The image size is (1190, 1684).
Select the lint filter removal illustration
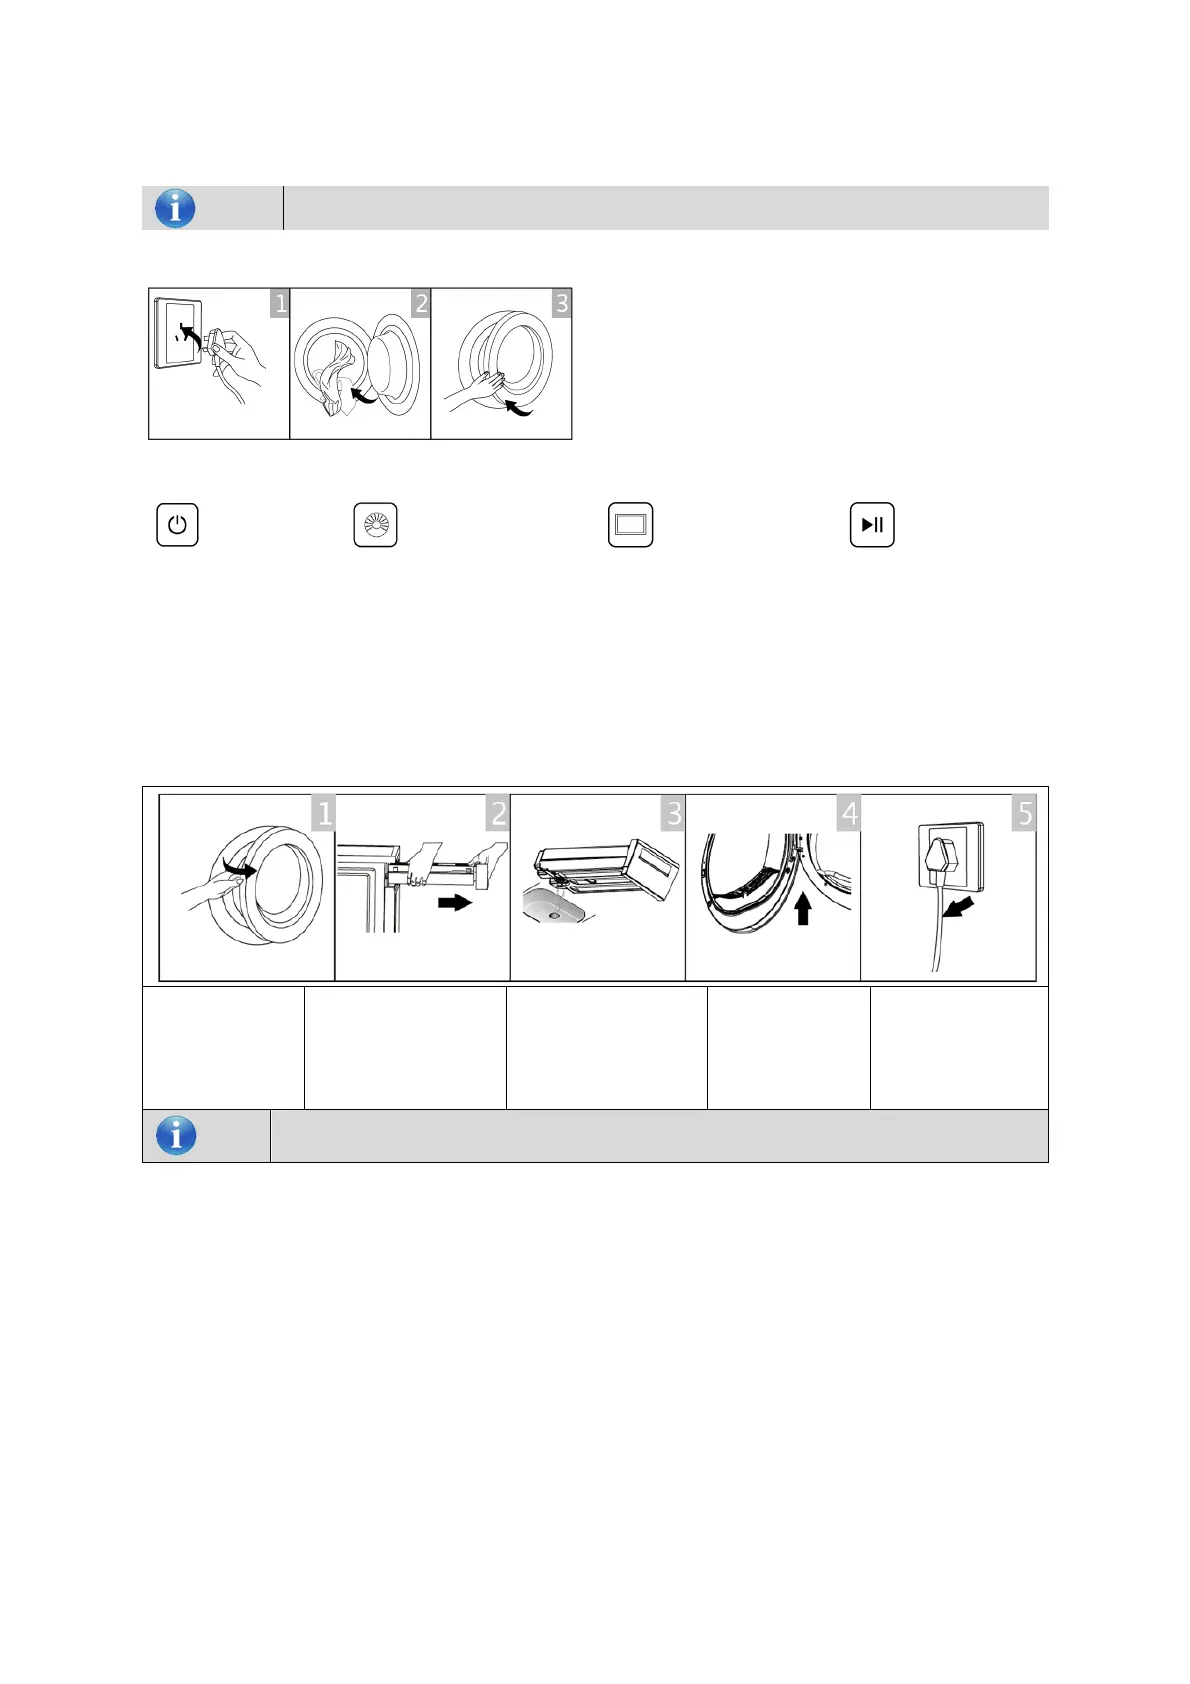[x=773, y=888]
